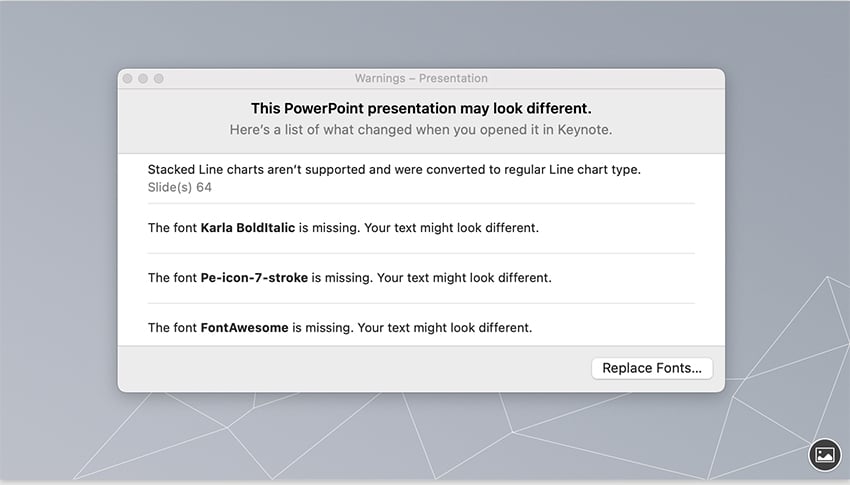Click the Warnings – Presentation title bar

[x=421, y=78]
